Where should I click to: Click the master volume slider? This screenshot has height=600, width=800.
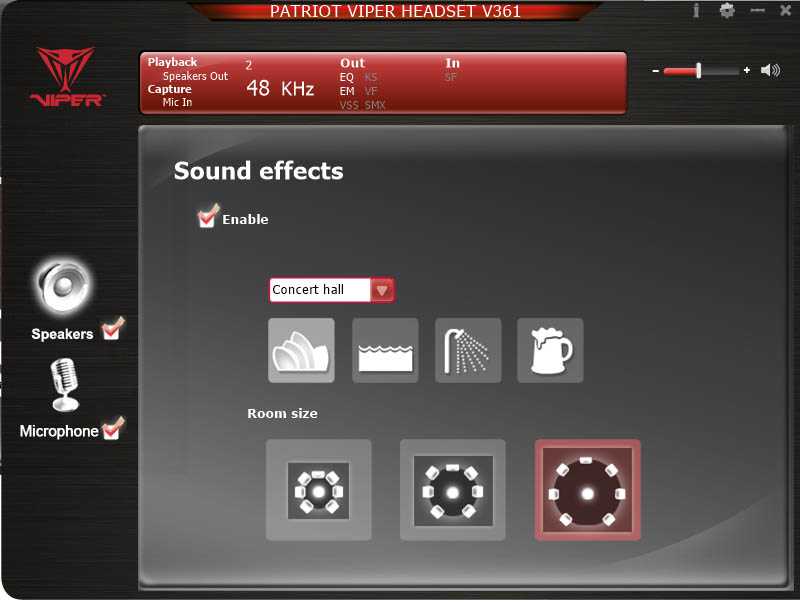pos(701,70)
